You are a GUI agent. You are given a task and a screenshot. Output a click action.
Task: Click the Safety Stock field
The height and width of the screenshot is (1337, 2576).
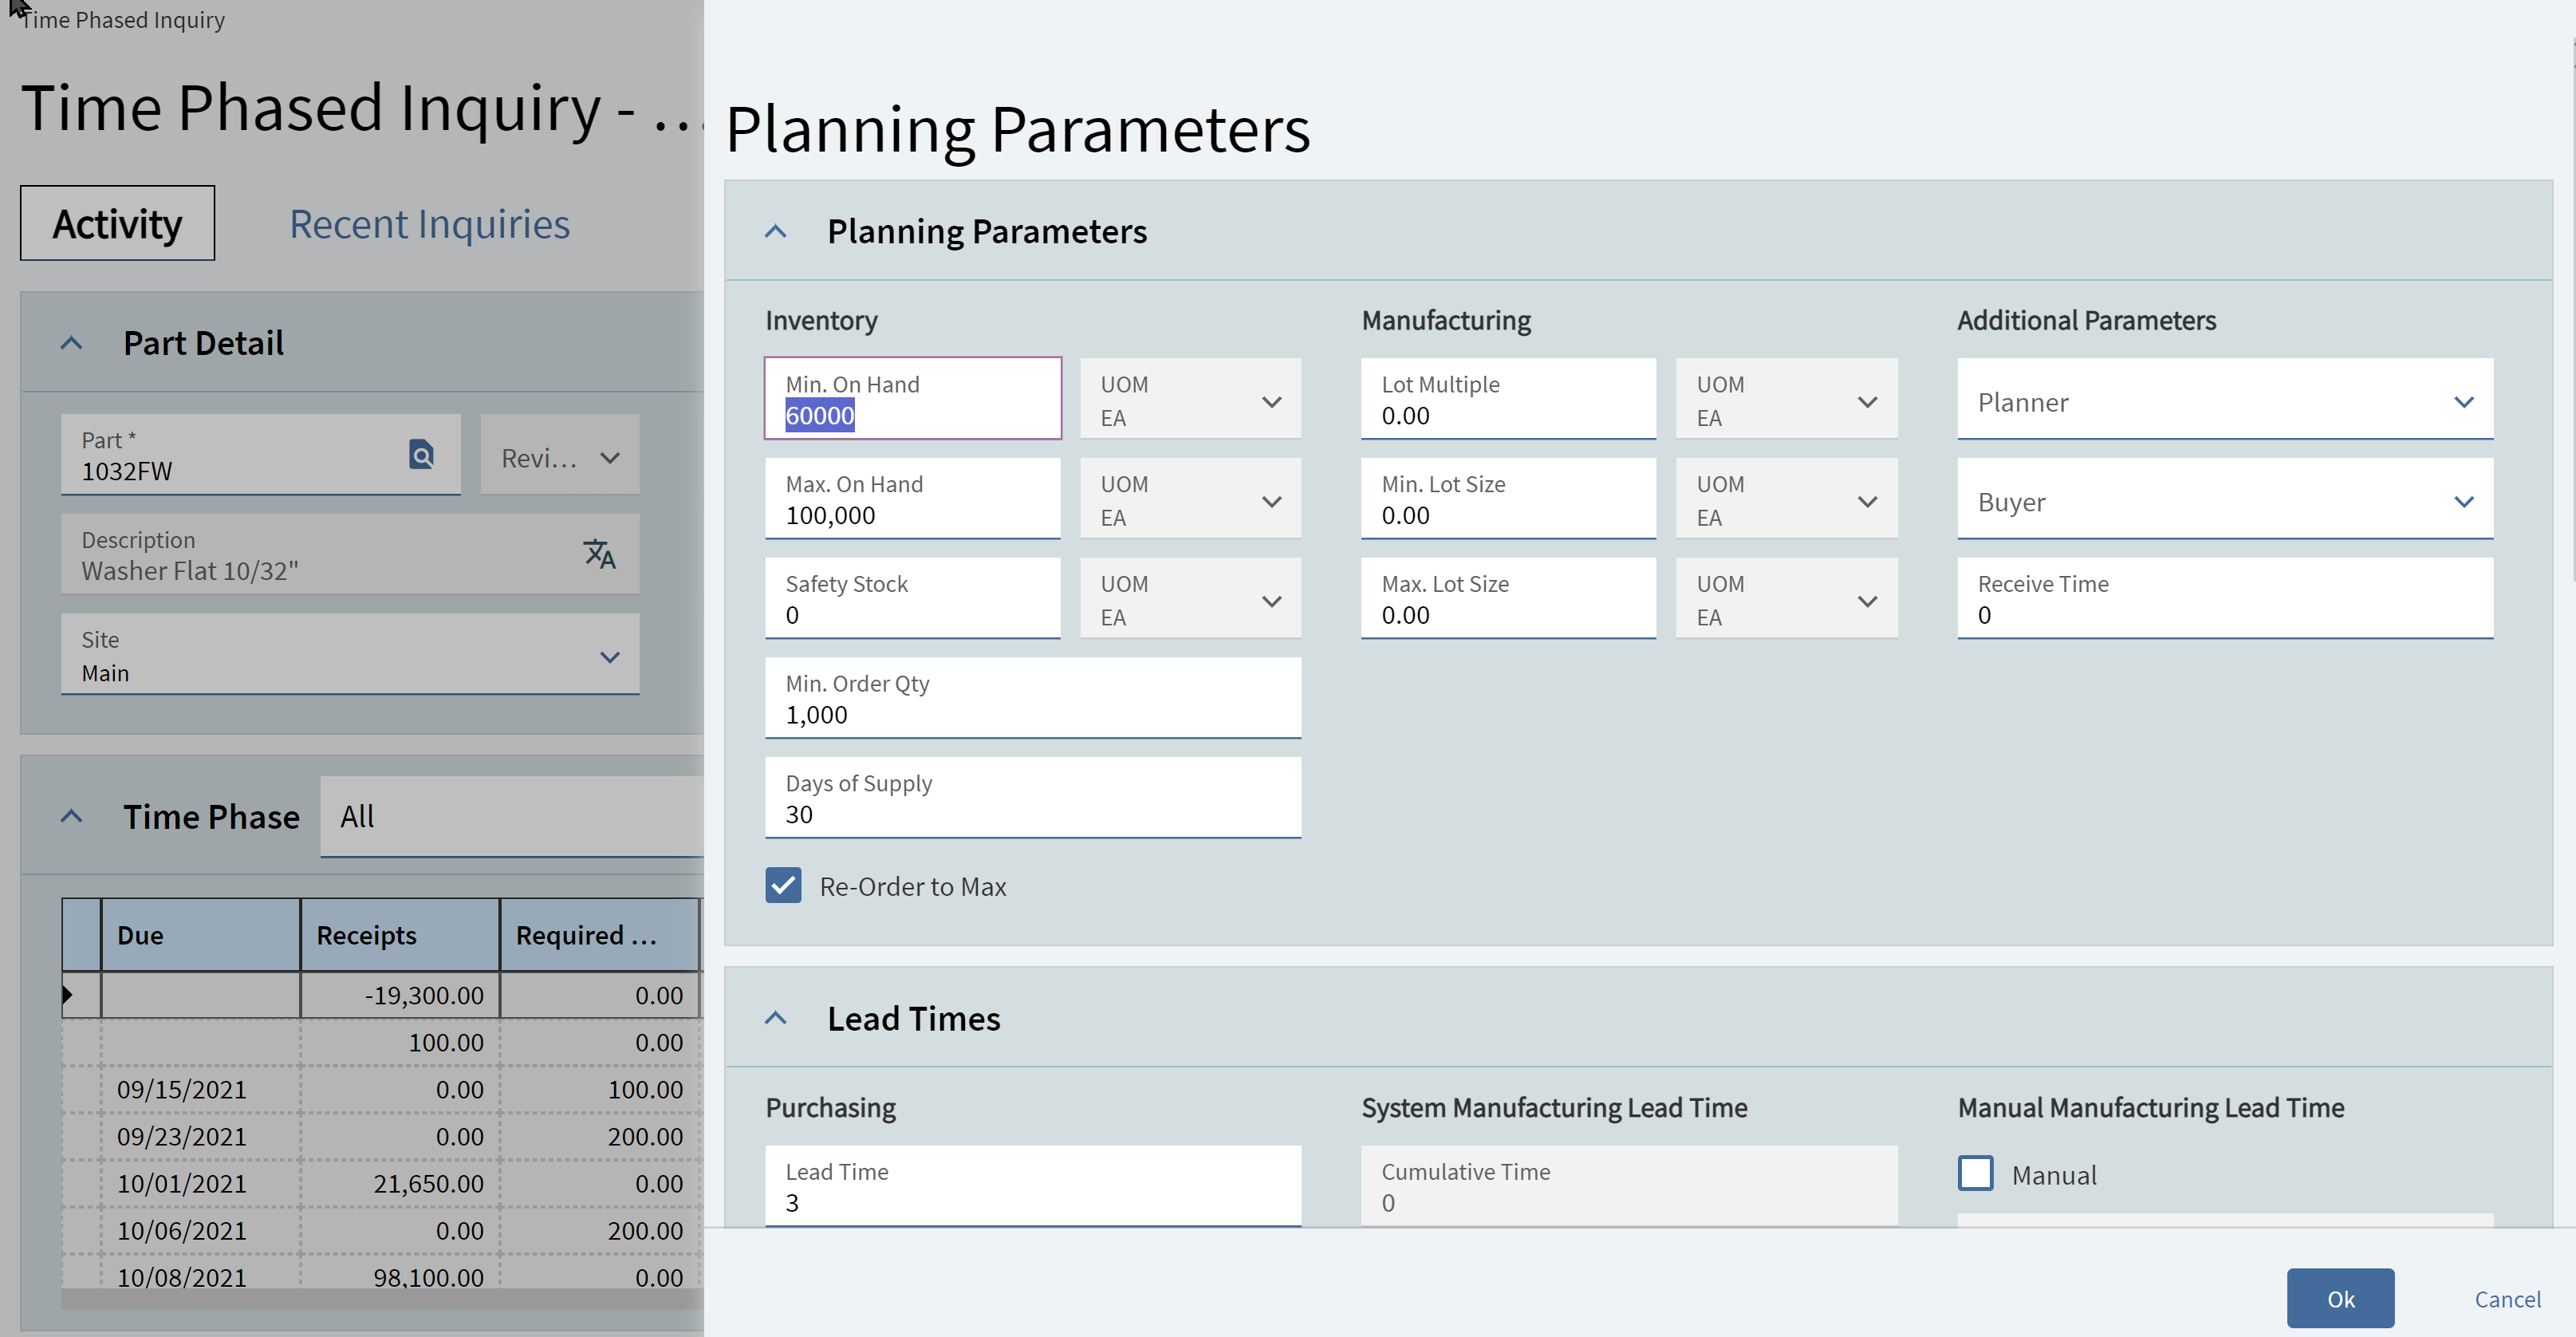(x=912, y=599)
